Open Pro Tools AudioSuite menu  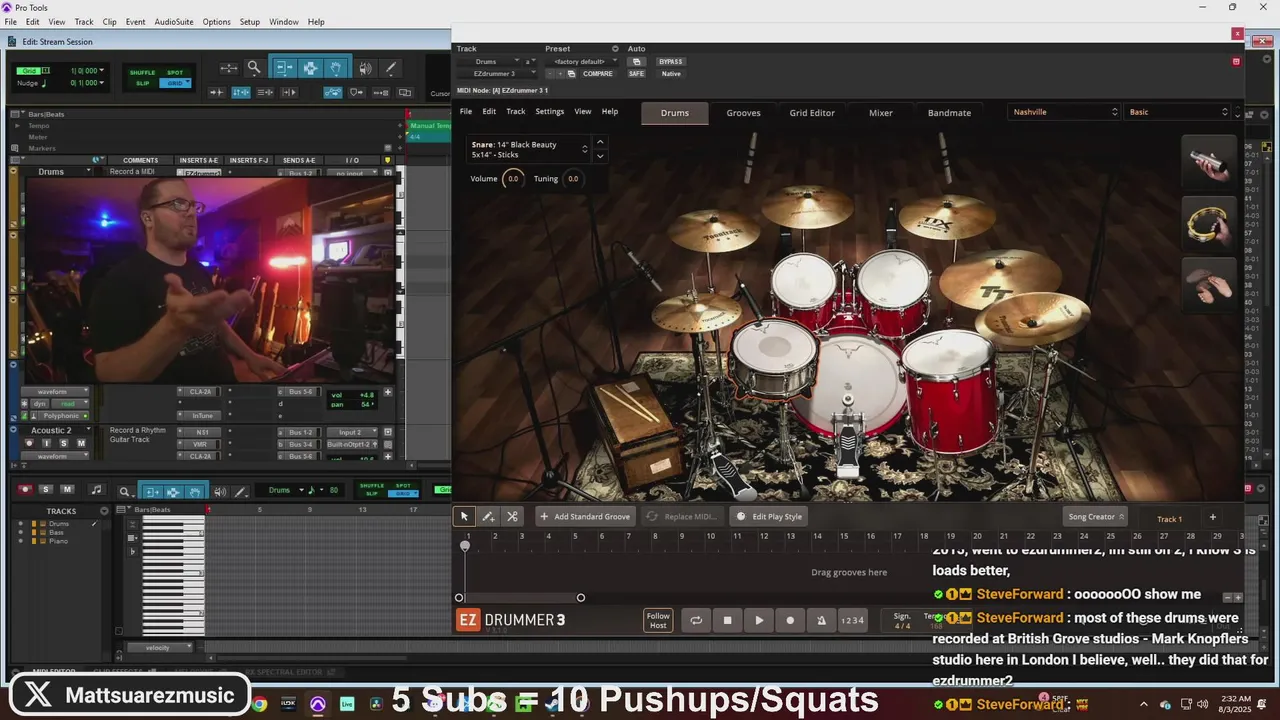tap(174, 22)
